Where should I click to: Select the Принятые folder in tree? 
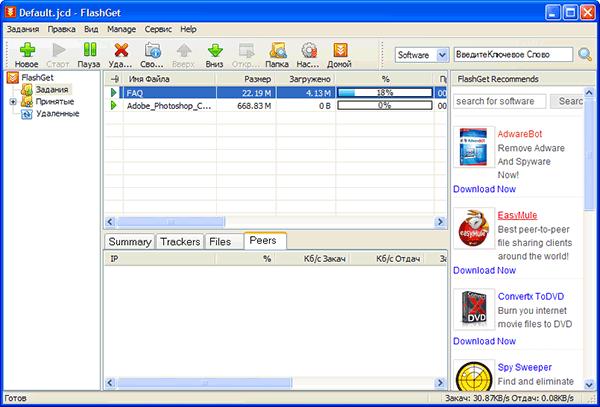coord(55,102)
